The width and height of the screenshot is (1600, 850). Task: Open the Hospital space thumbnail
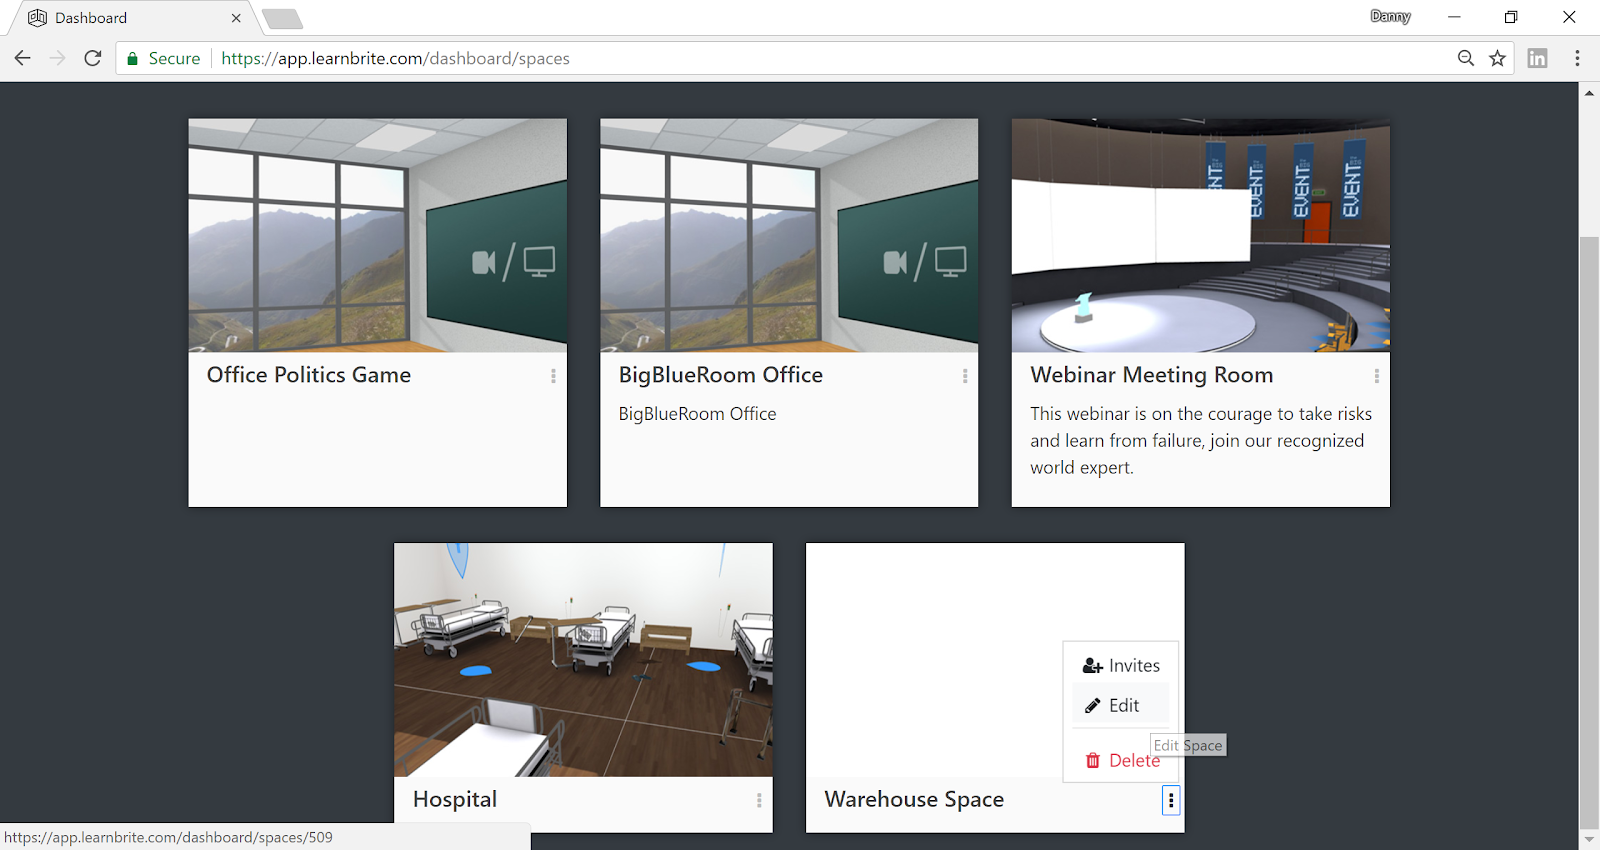583,660
